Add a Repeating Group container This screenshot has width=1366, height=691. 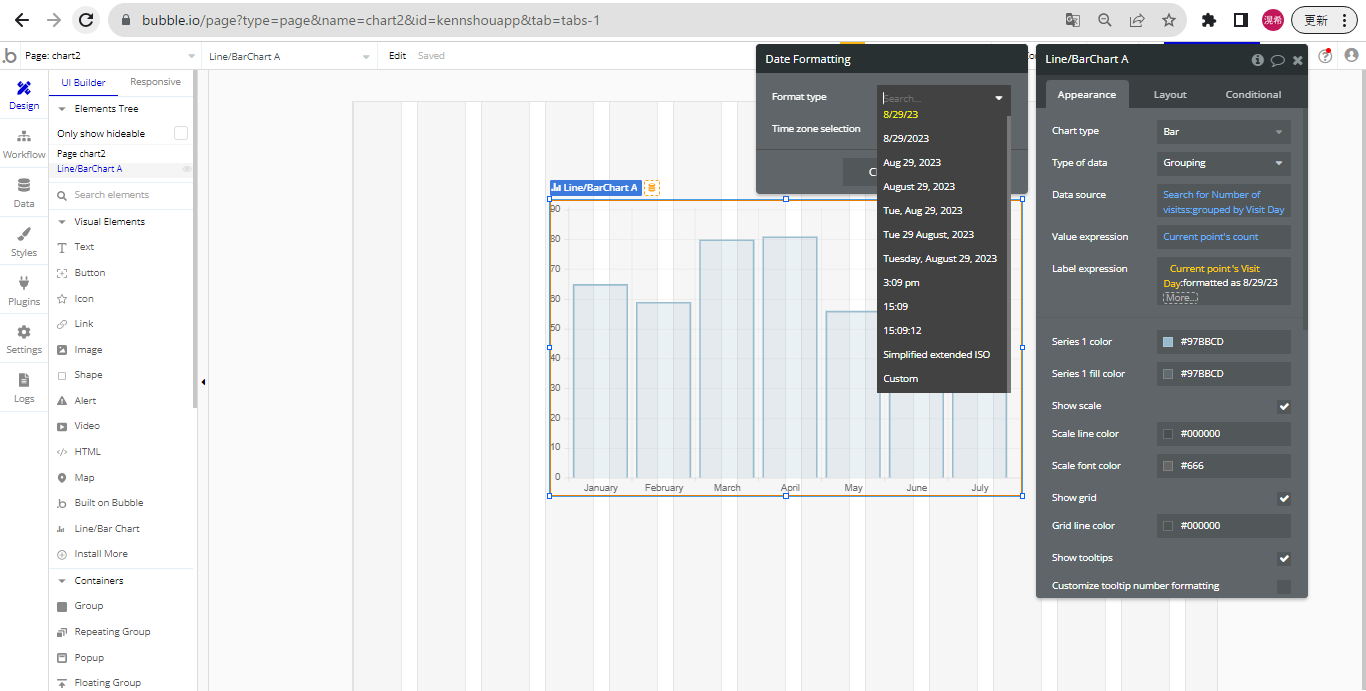112,632
